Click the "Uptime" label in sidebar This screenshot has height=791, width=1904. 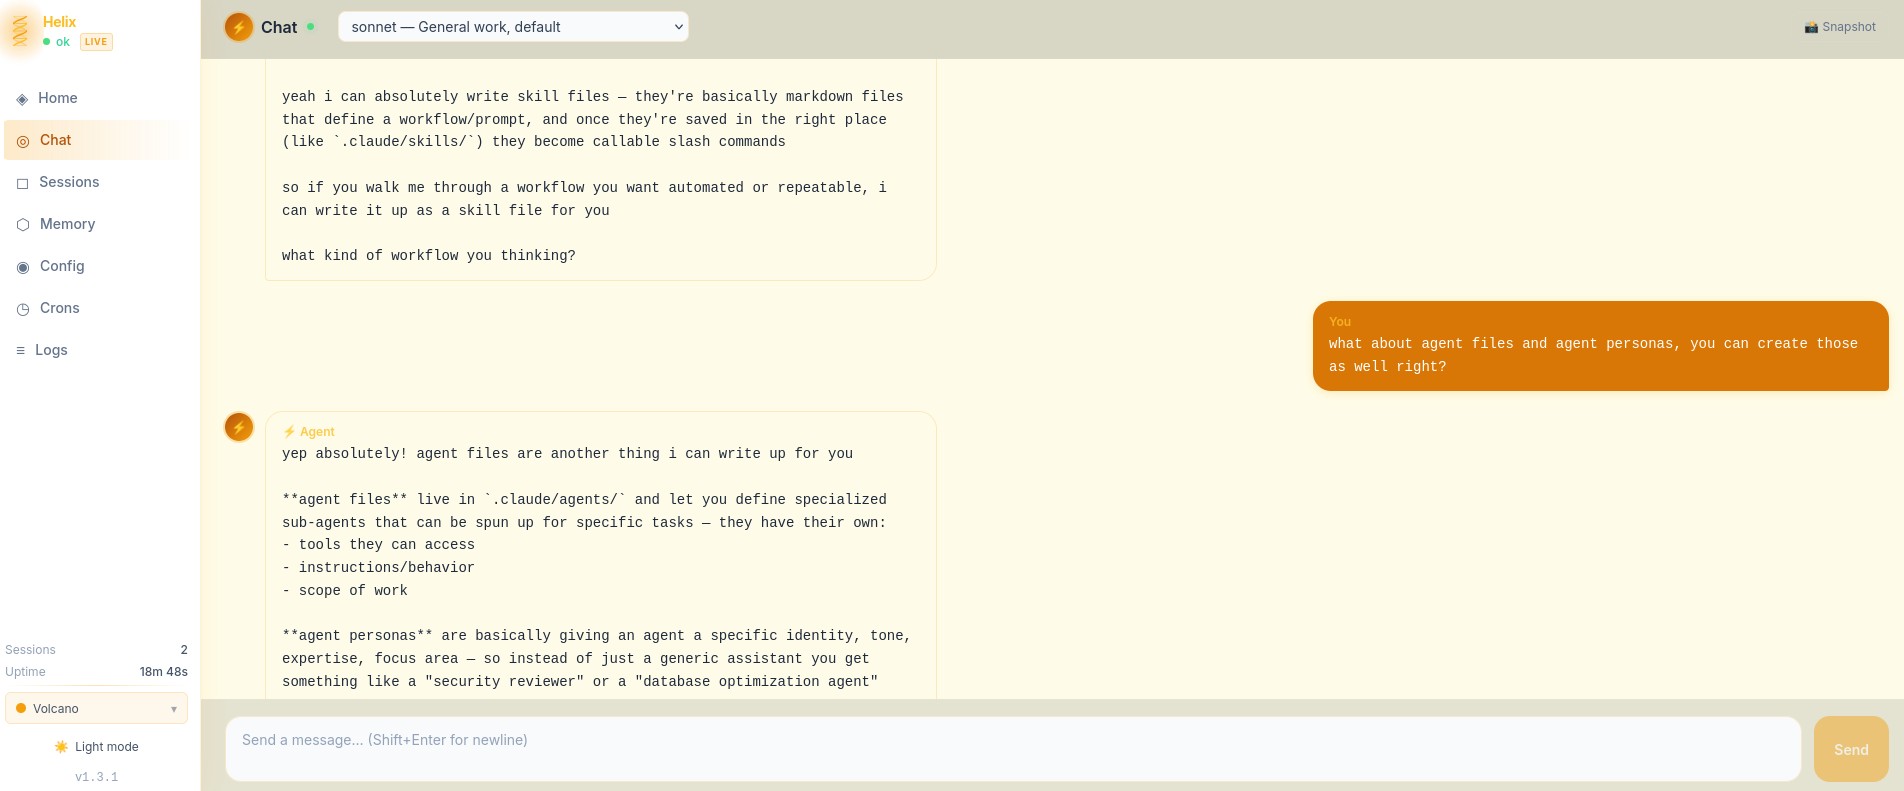(x=25, y=672)
